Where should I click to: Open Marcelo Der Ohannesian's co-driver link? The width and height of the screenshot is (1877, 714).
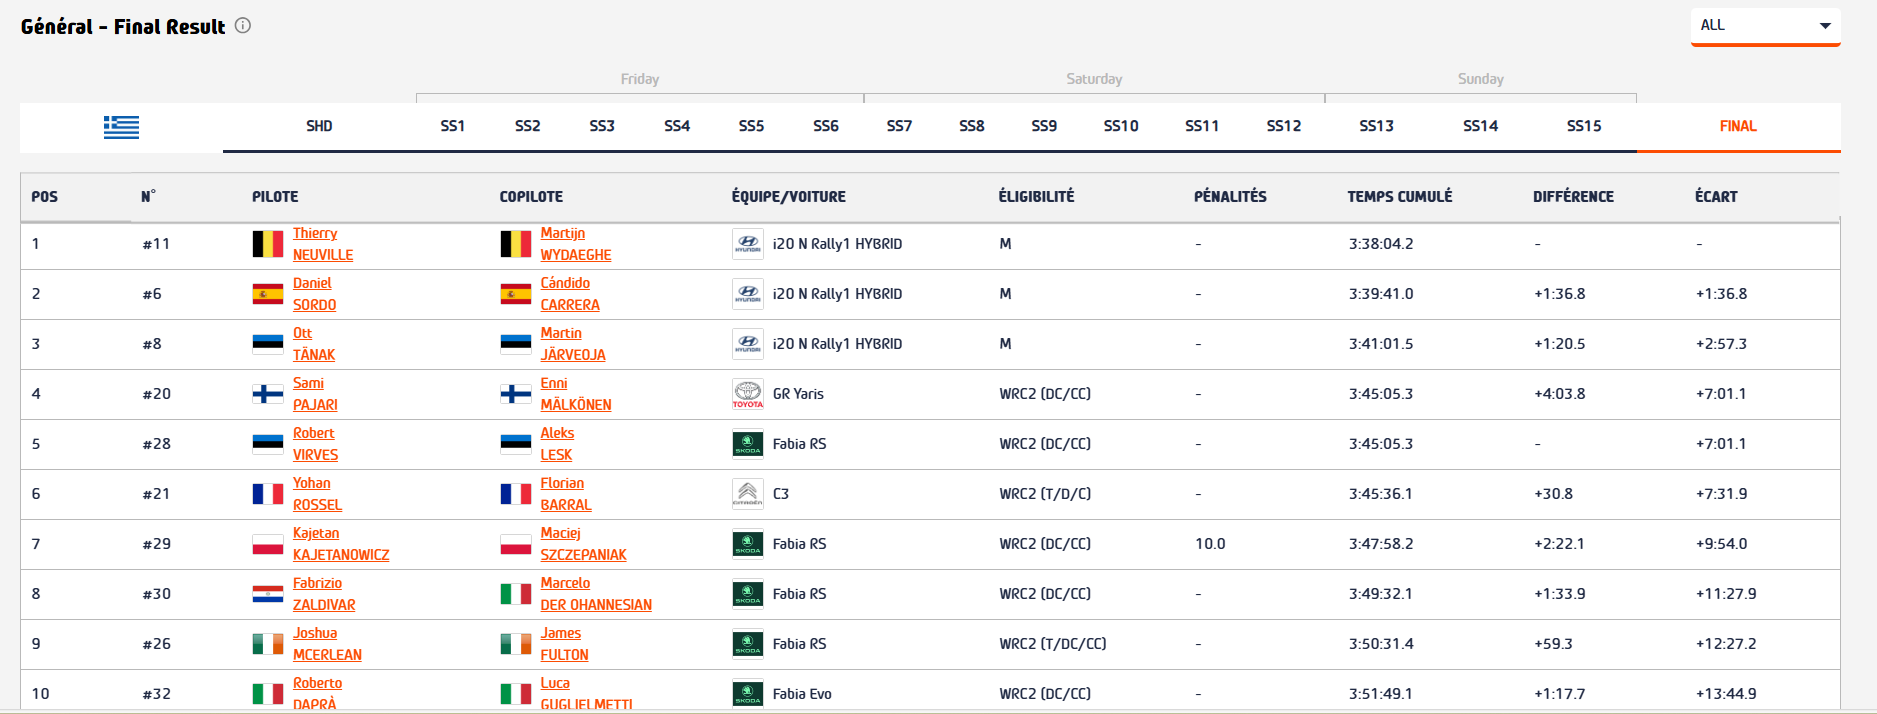595,594
